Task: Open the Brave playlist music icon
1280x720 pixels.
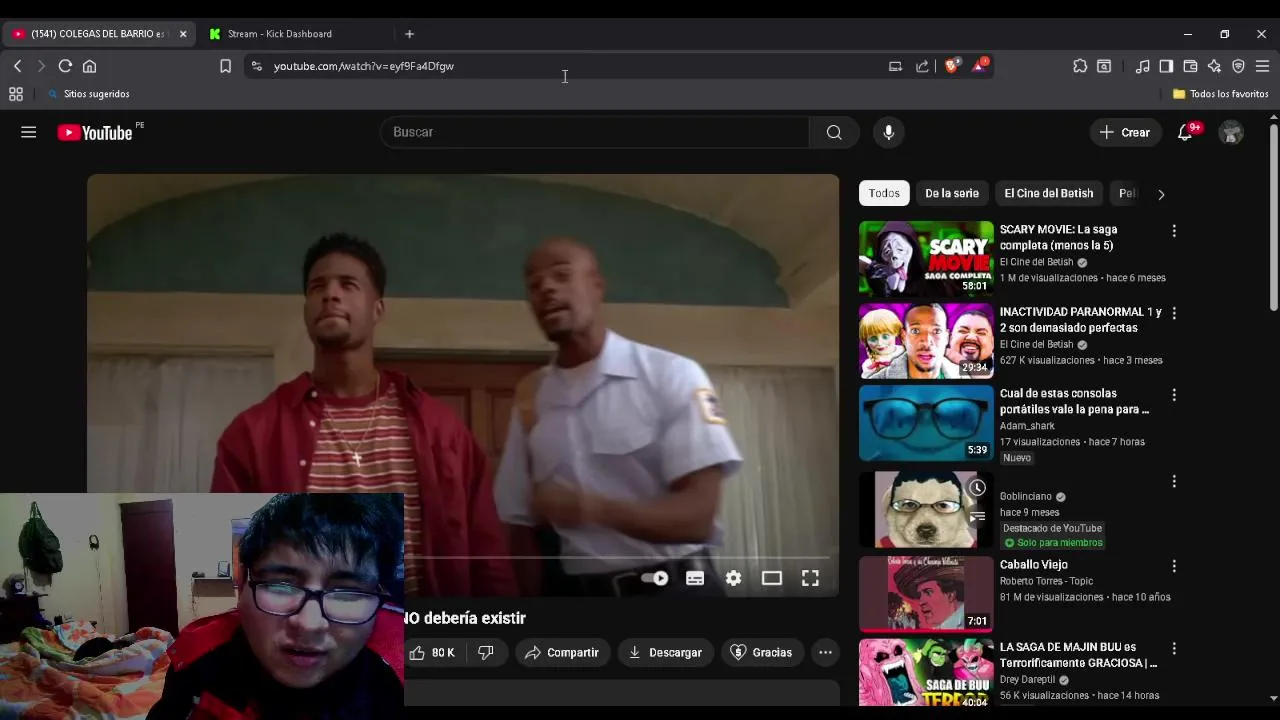Action: pos(1142,66)
